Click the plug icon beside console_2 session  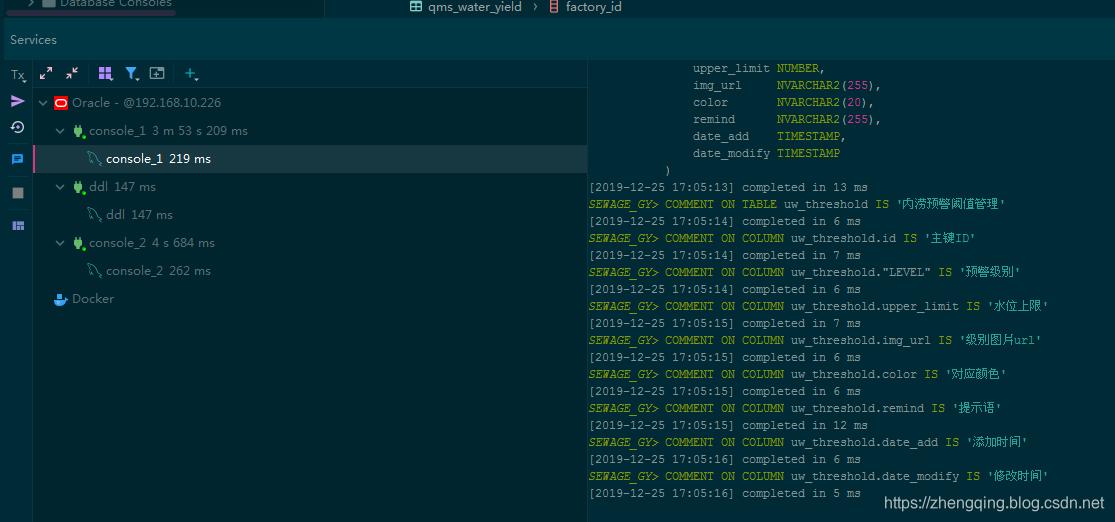pos(78,243)
